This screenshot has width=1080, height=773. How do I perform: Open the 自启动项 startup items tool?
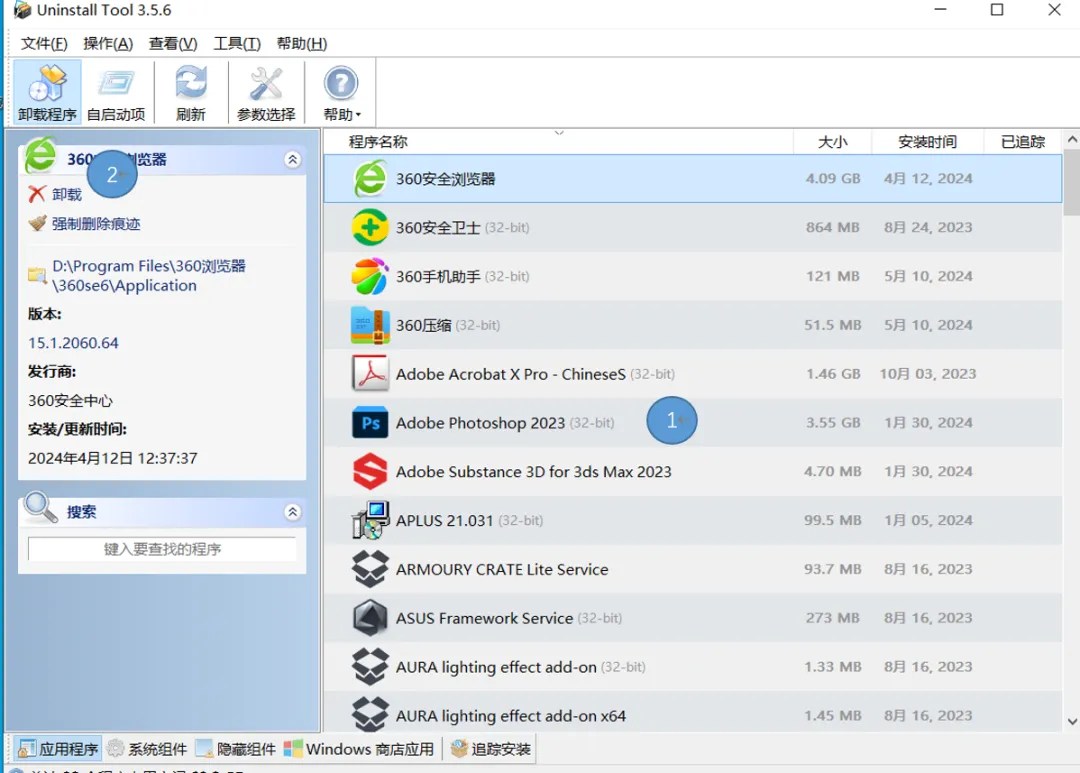click(x=116, y=92)
